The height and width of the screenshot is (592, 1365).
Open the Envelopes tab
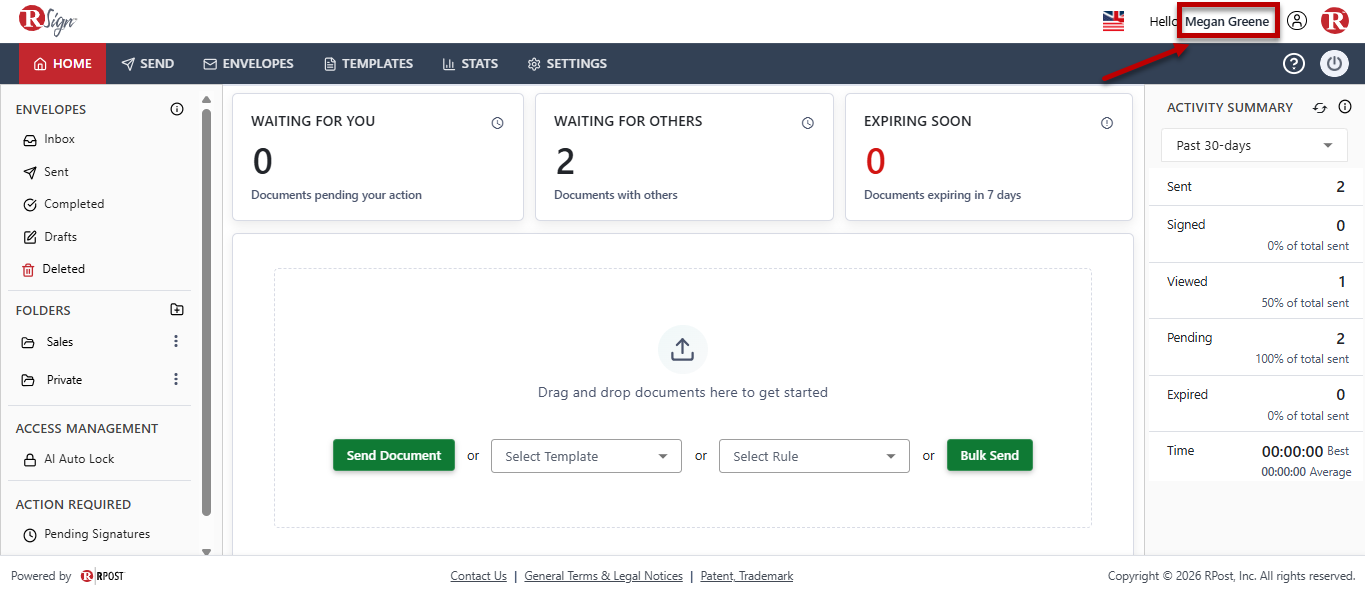click(248, 64)
